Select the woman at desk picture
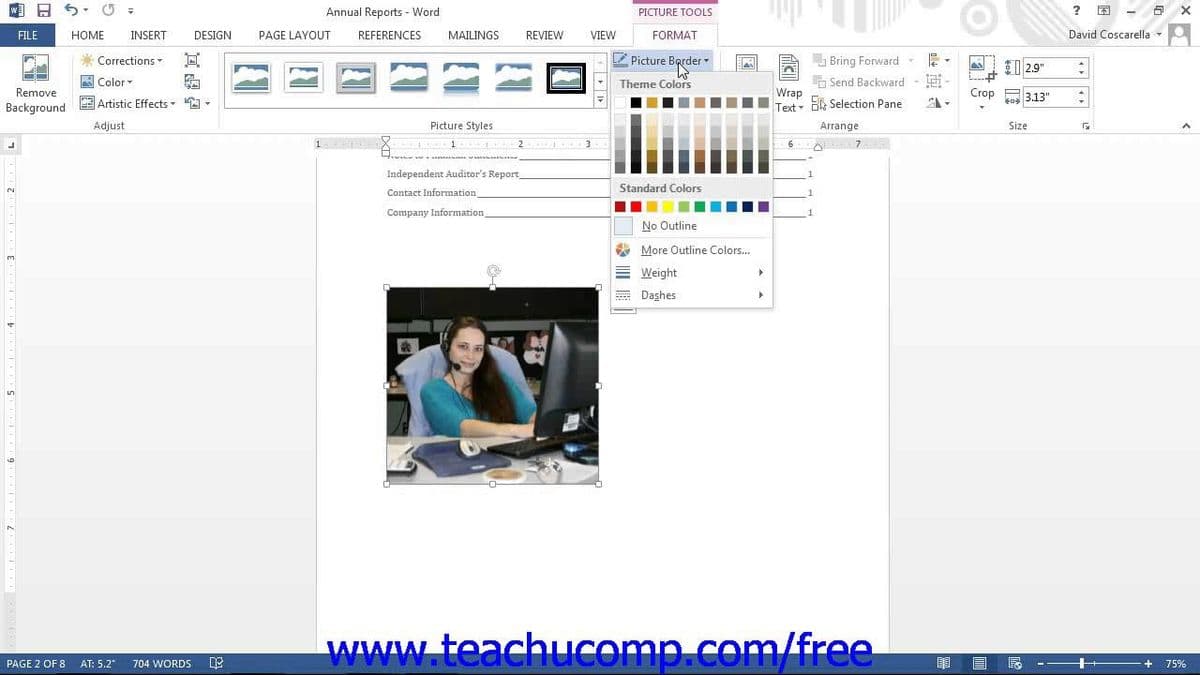 tap(493, 385)
